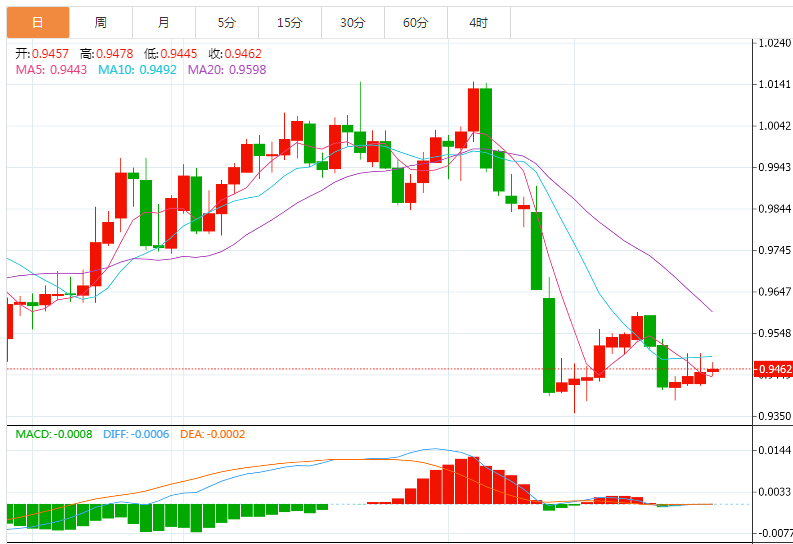Click the 0.9844 price axis label
The image size is (793, 544).
click(774, 209)
